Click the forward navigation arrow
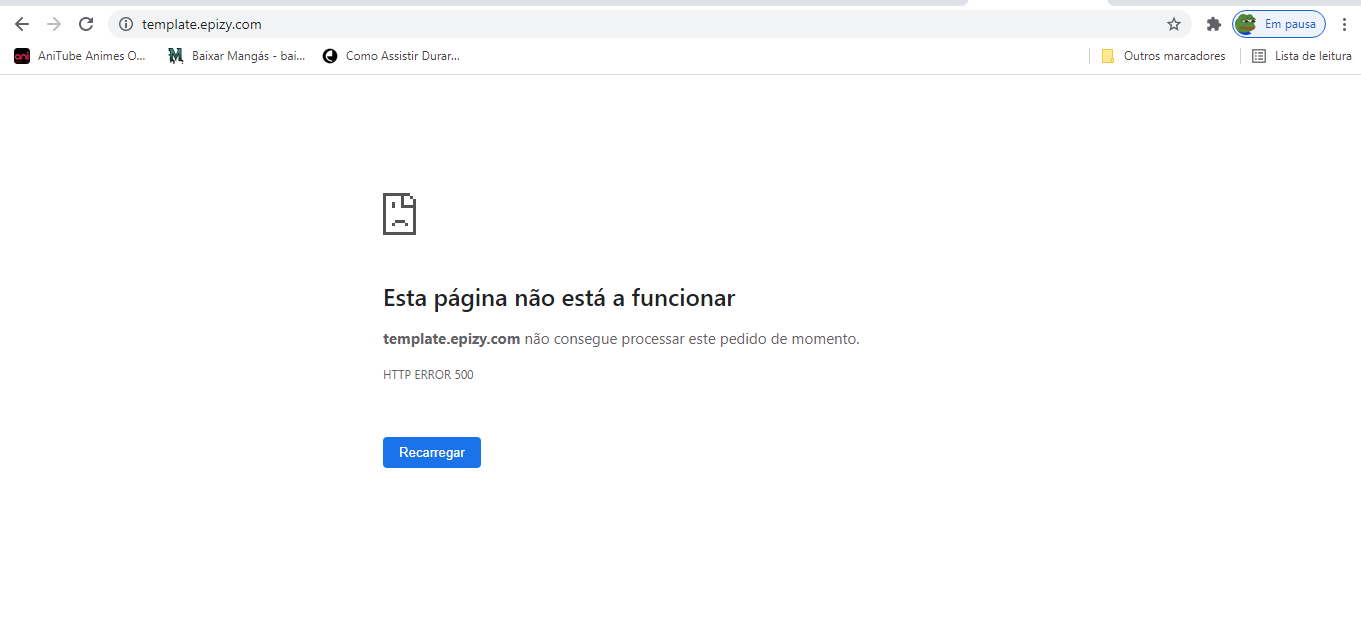Image resolution: width=1361 pixels, height=627 pixels. click(54, 24)
